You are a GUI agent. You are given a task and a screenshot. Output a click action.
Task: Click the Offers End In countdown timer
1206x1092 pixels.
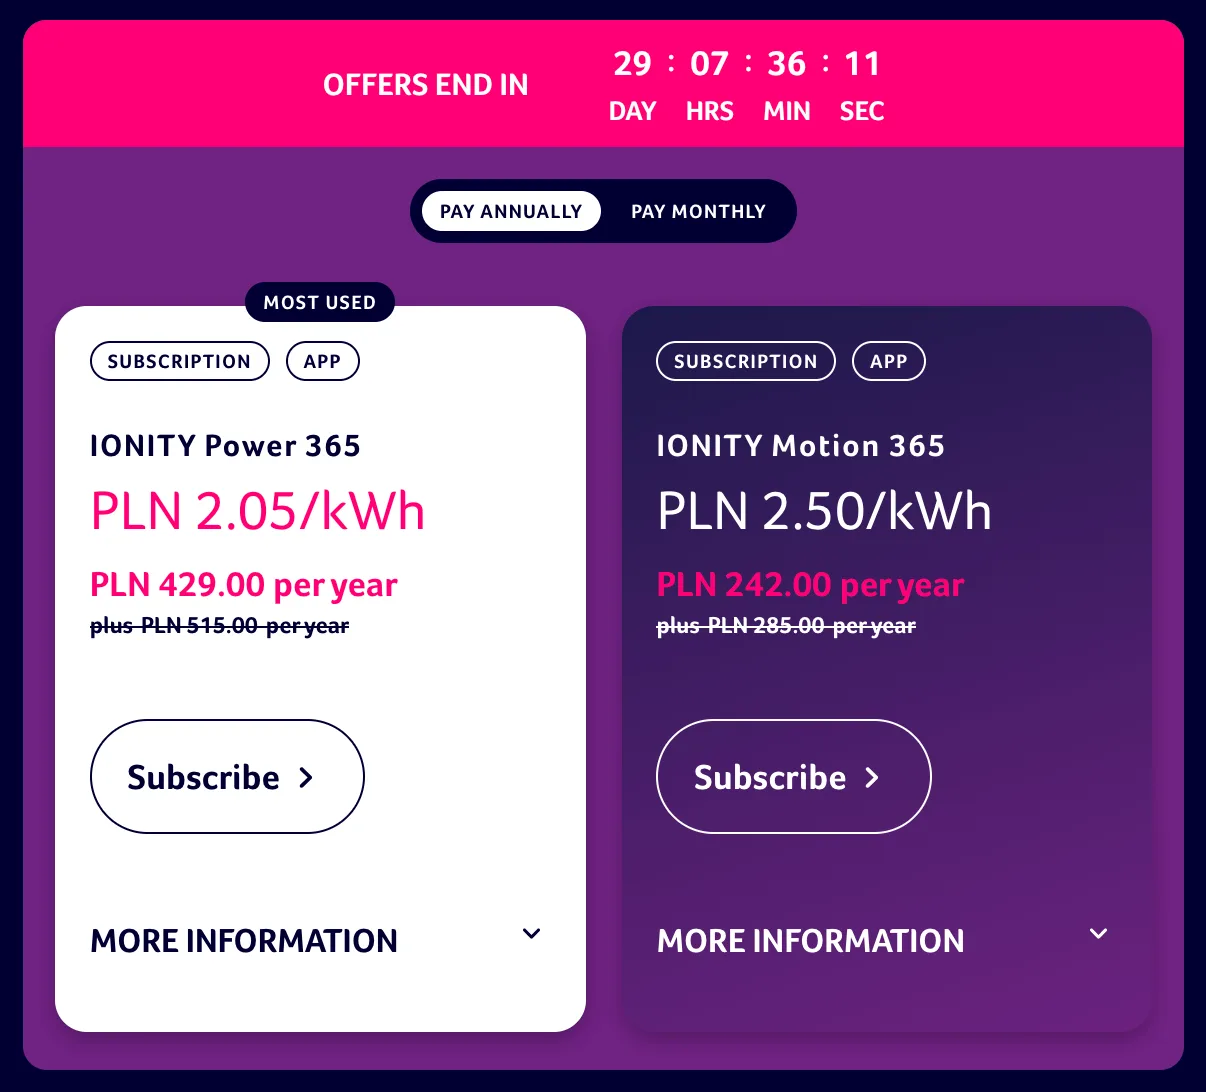(x=747, y=84)
